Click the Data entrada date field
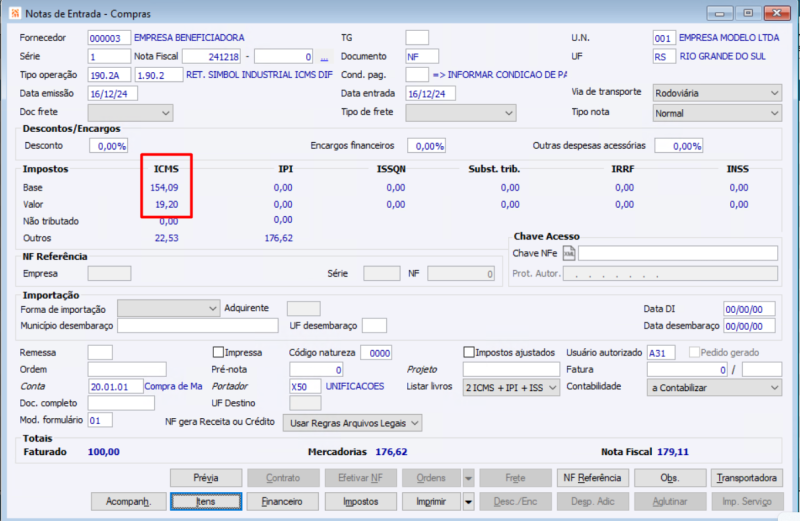 [x=431, y=94]
